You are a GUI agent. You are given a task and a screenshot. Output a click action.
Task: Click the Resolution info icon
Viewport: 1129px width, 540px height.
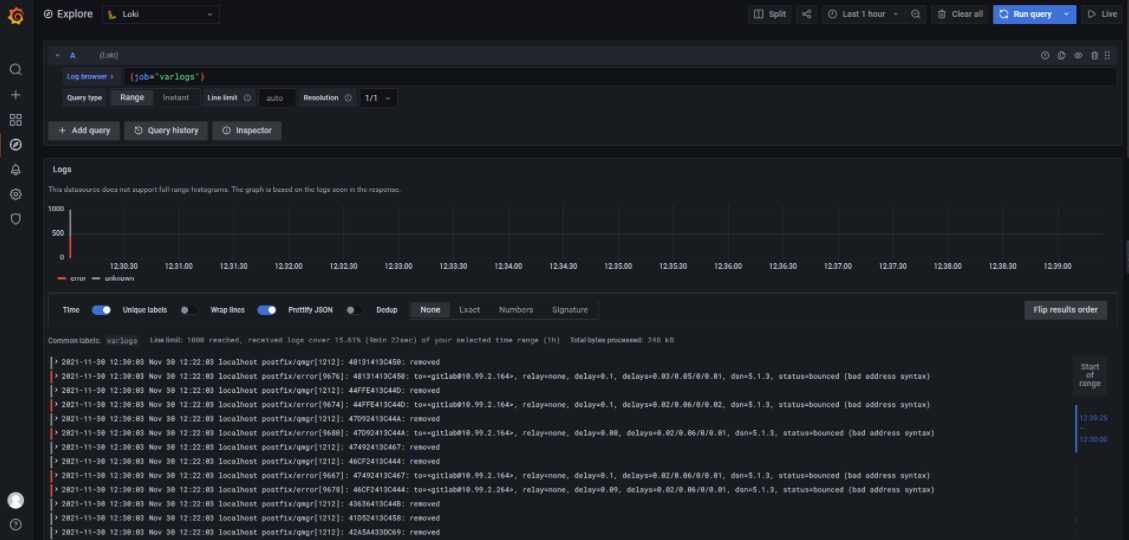(348, 98)
